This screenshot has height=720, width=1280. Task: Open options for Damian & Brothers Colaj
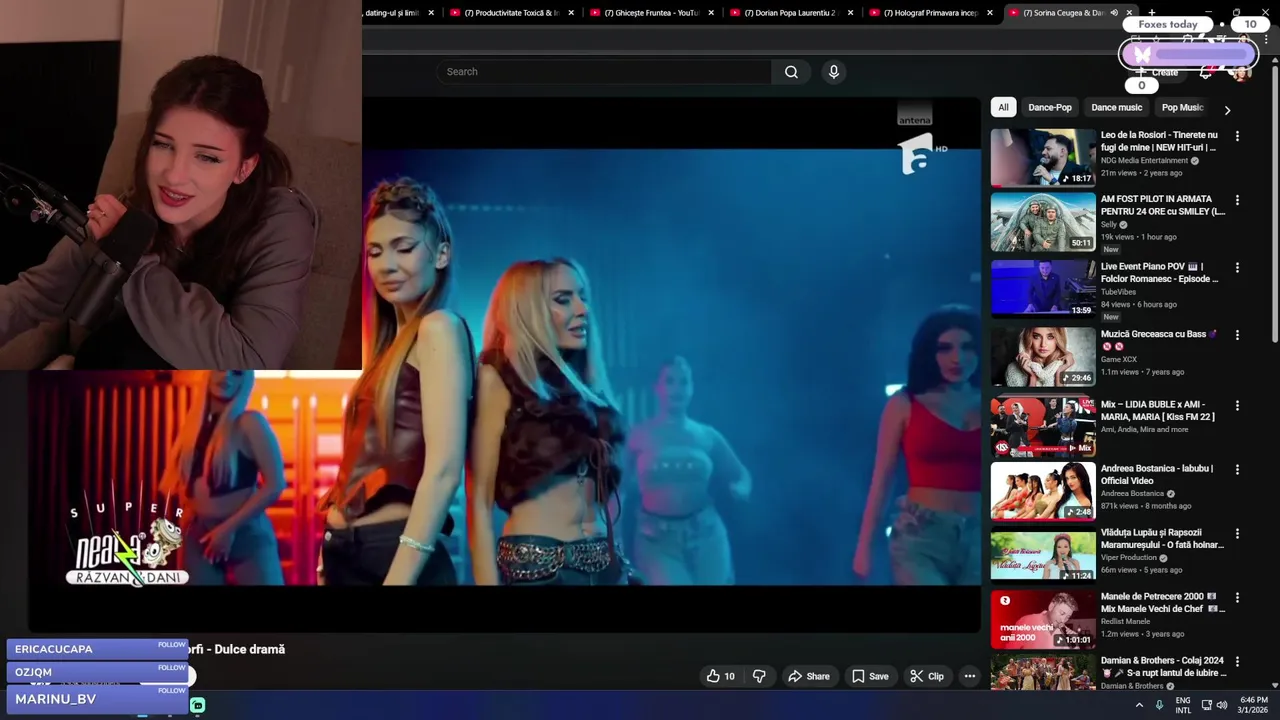(1237, 662)
